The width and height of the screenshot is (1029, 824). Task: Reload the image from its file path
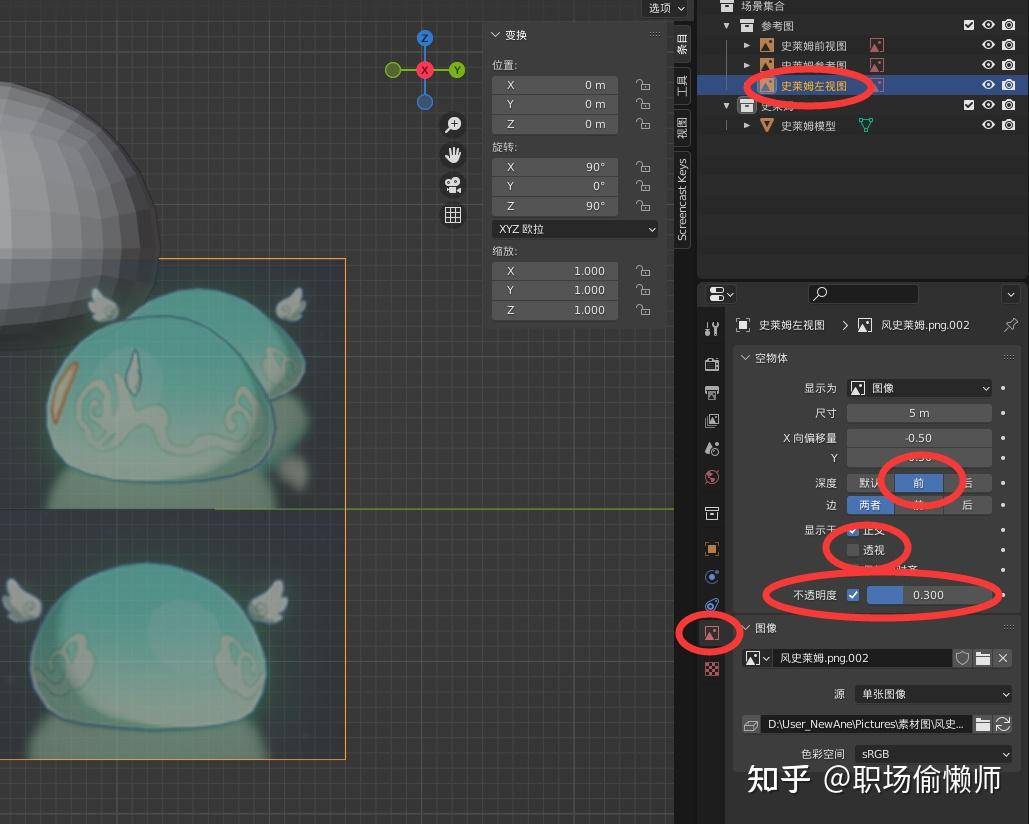(1003, 724)
